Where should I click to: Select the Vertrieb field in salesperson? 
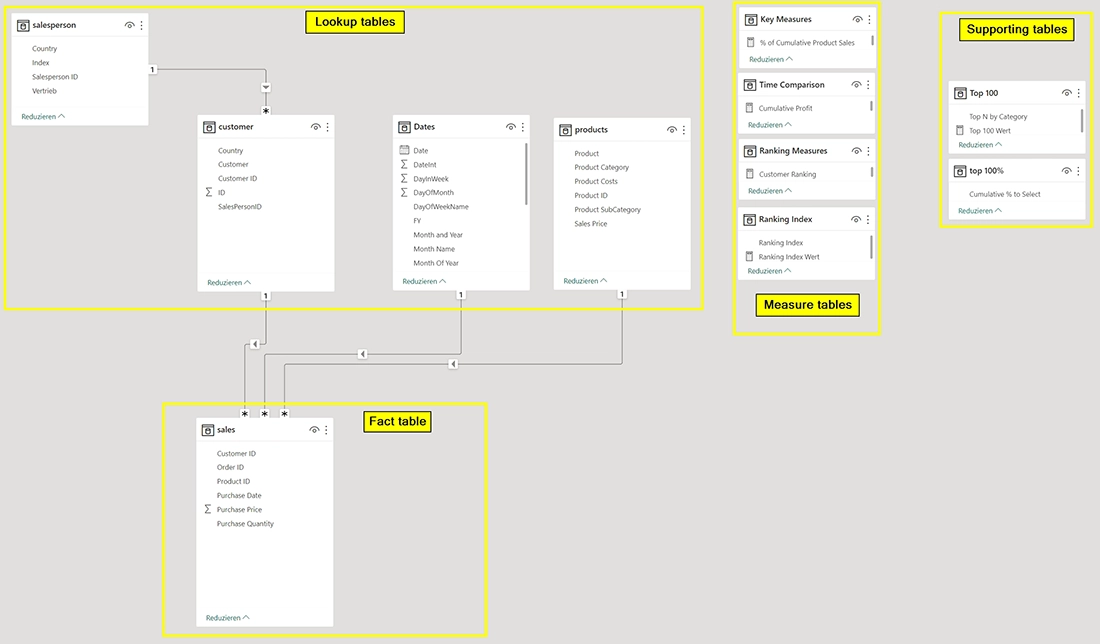click(44, 91)
